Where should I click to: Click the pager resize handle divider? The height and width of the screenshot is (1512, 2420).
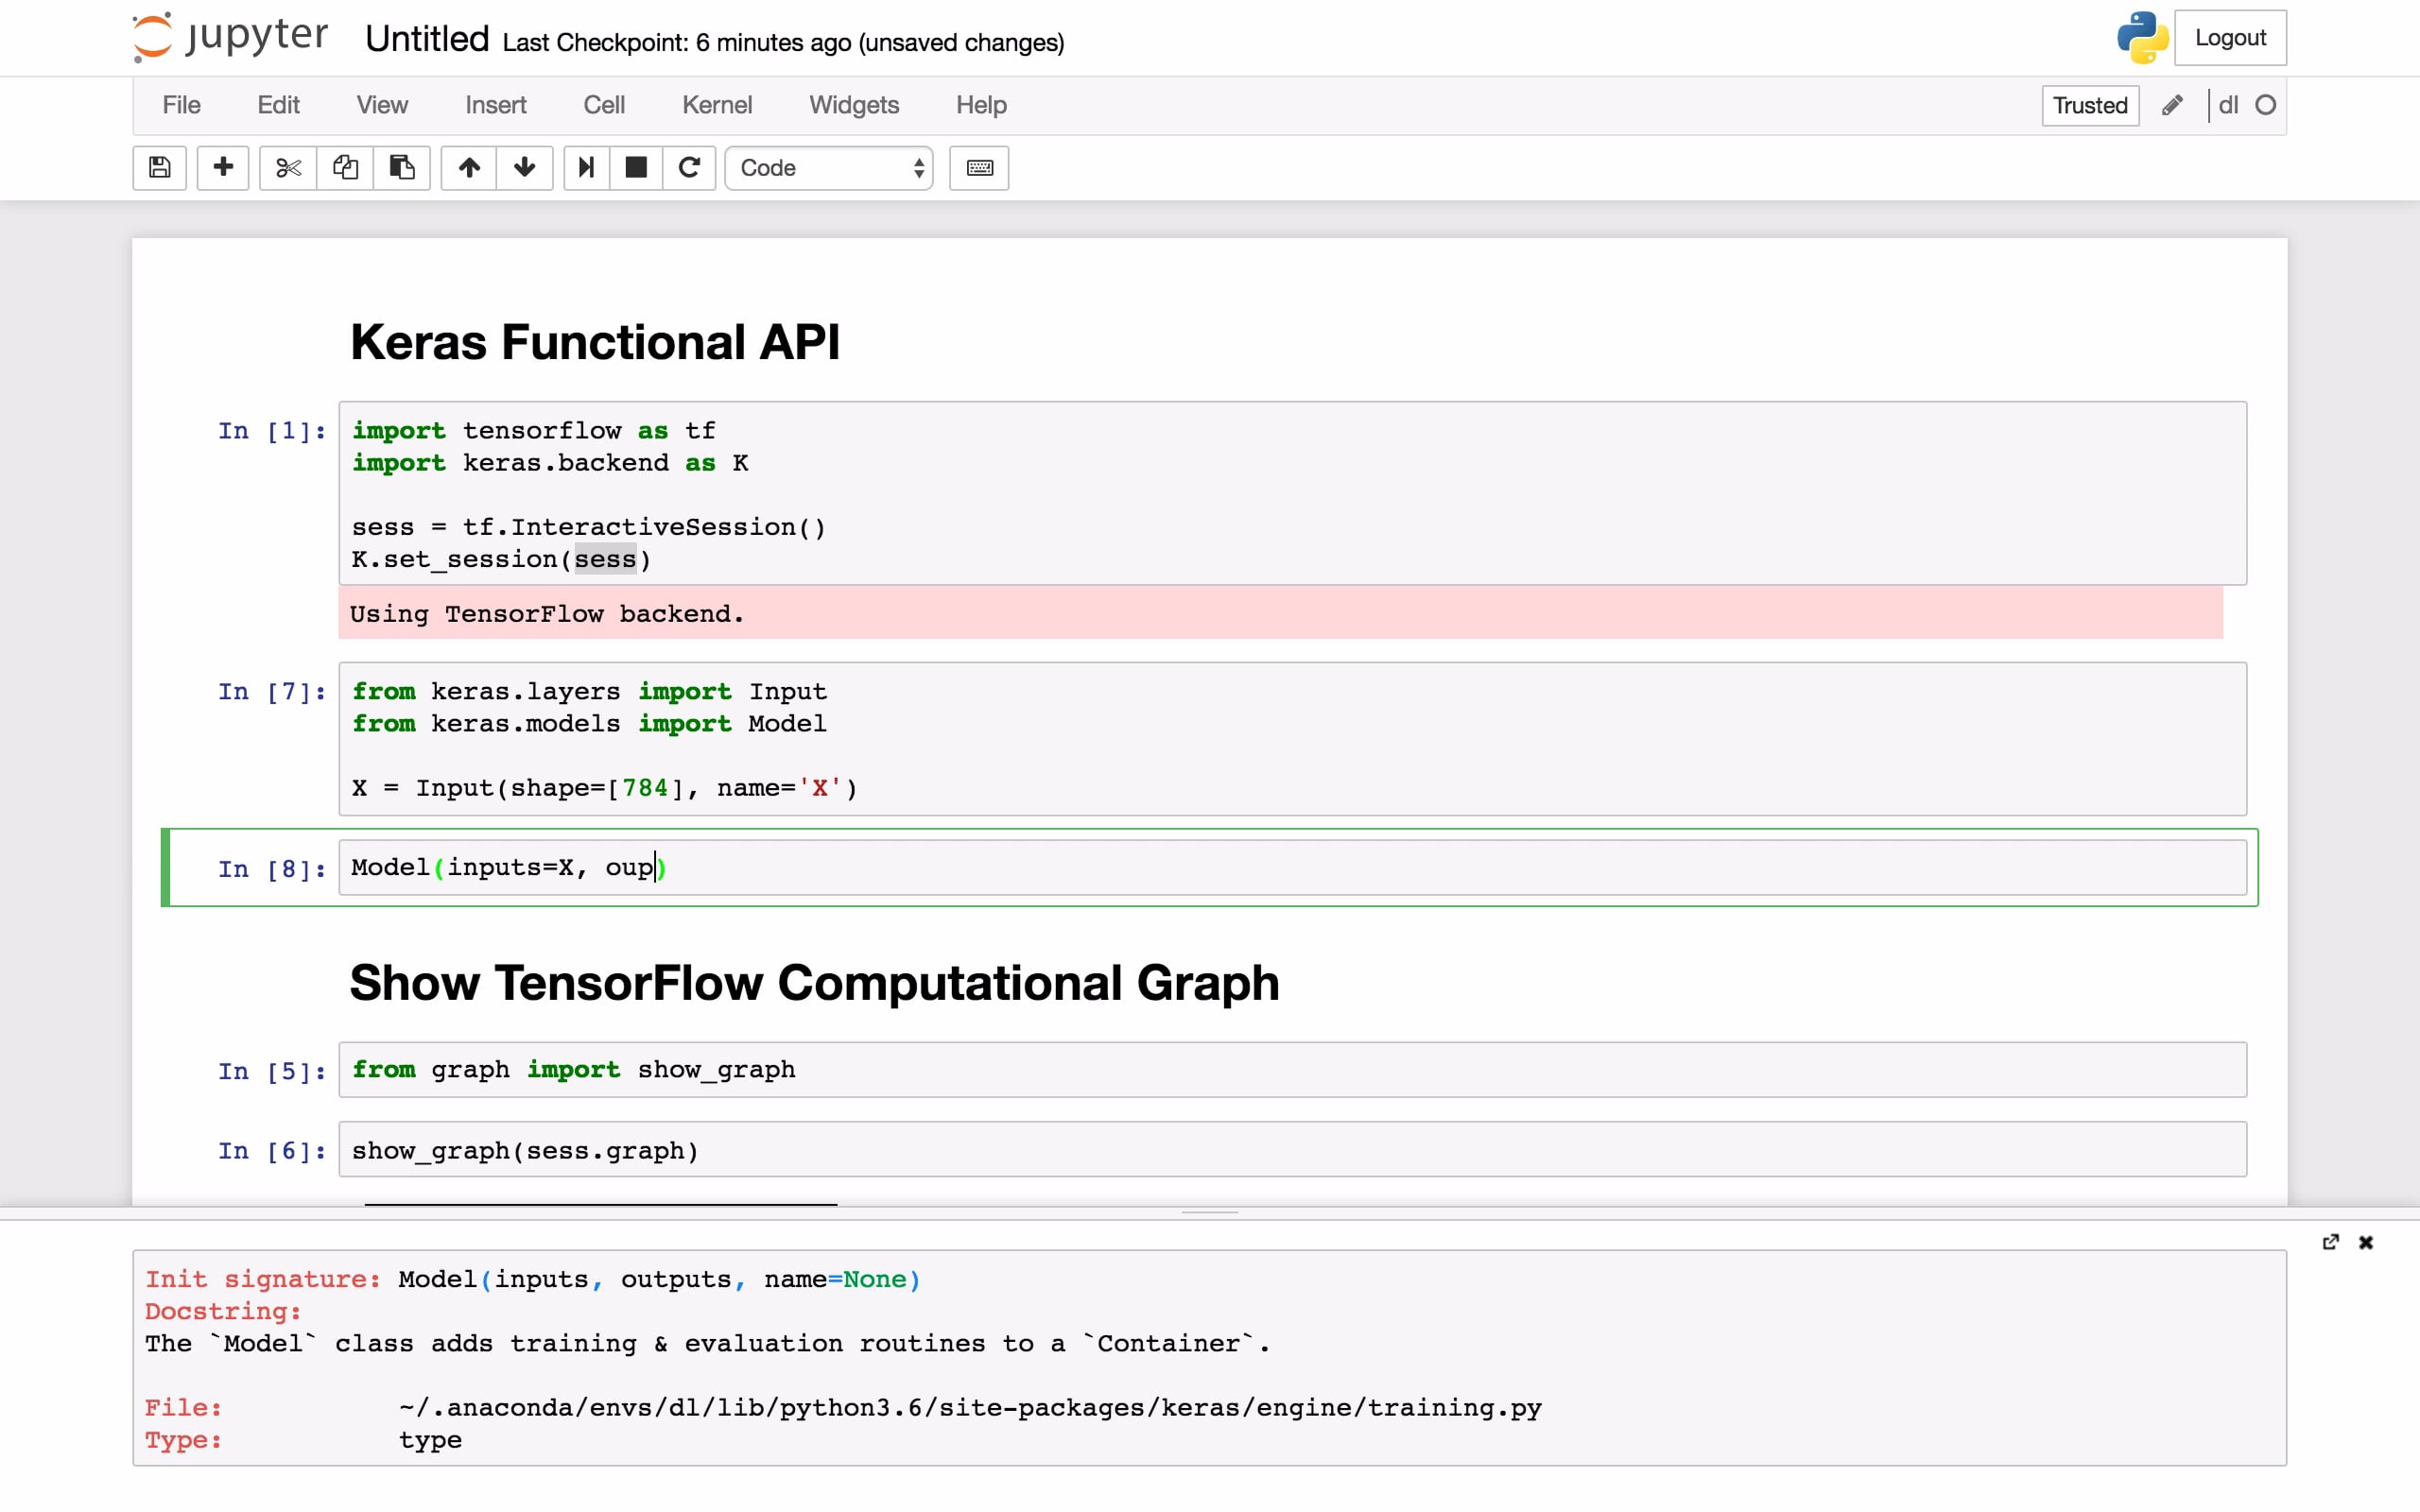point(1210,1212)
